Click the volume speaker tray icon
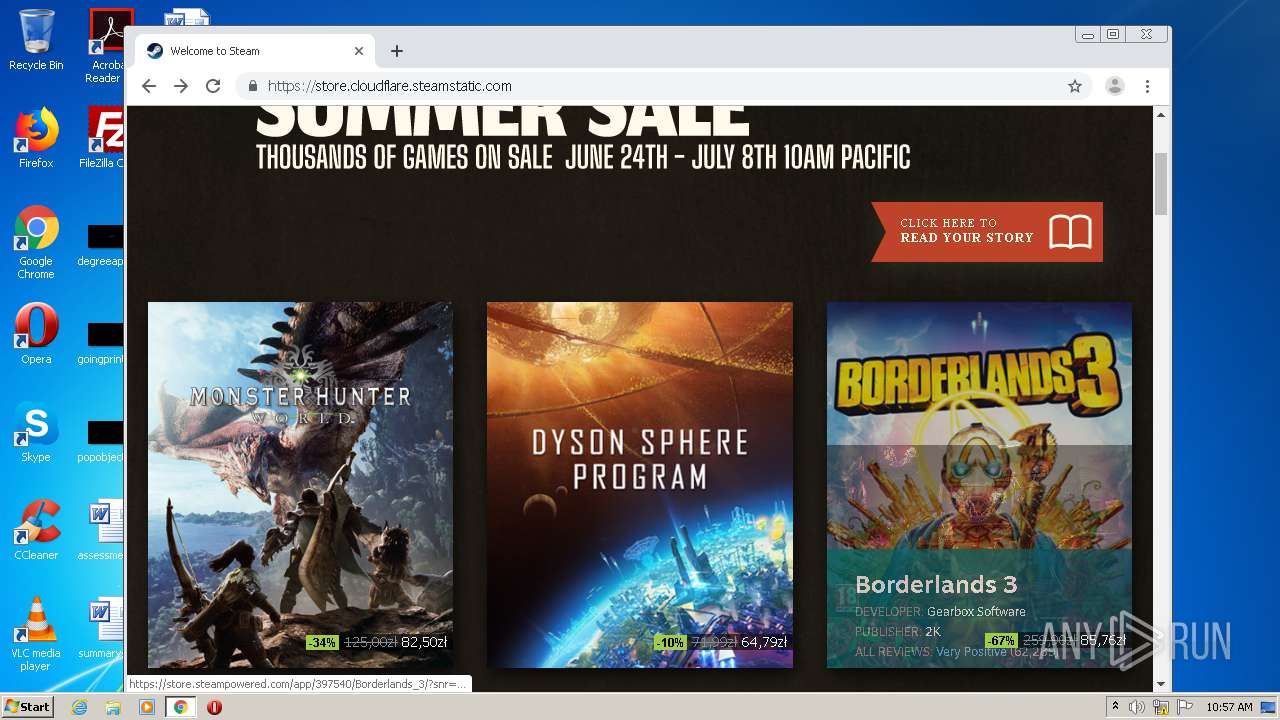 pos(1137,707)
